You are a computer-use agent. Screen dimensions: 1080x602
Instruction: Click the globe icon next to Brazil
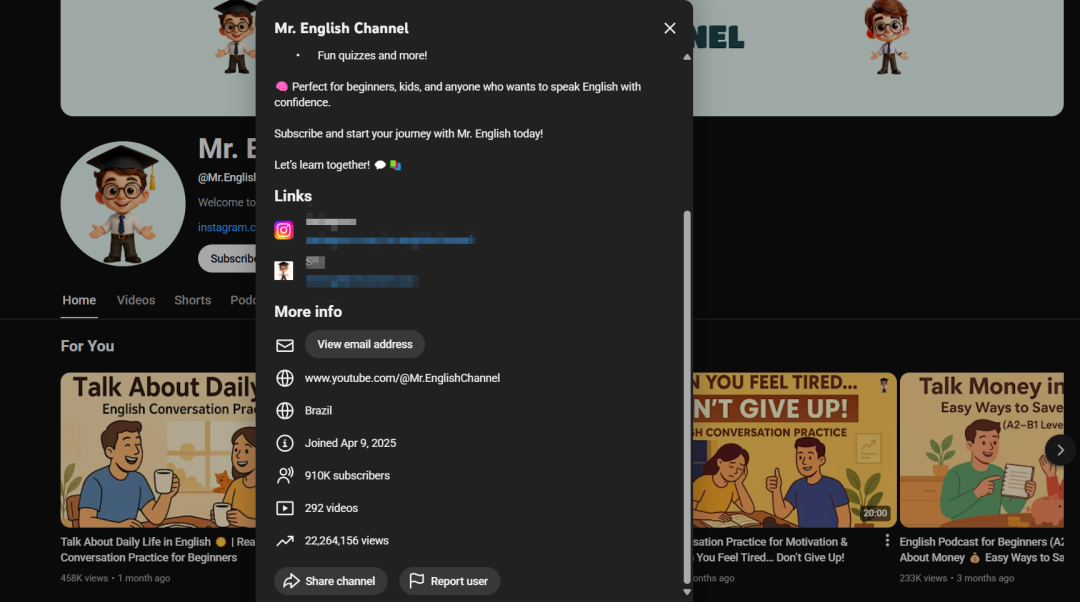coord(285,411)
